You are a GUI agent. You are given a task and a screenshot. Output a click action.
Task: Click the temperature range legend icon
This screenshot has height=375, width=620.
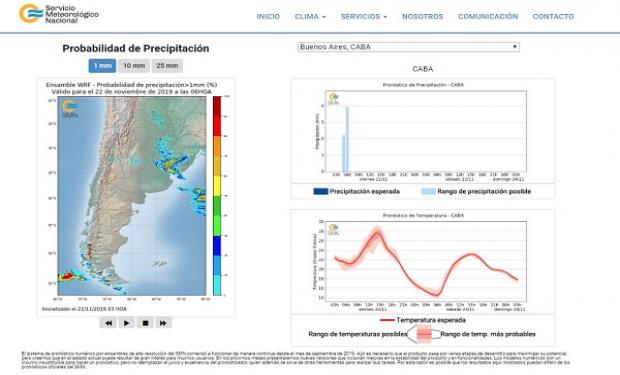coord(424,334)
